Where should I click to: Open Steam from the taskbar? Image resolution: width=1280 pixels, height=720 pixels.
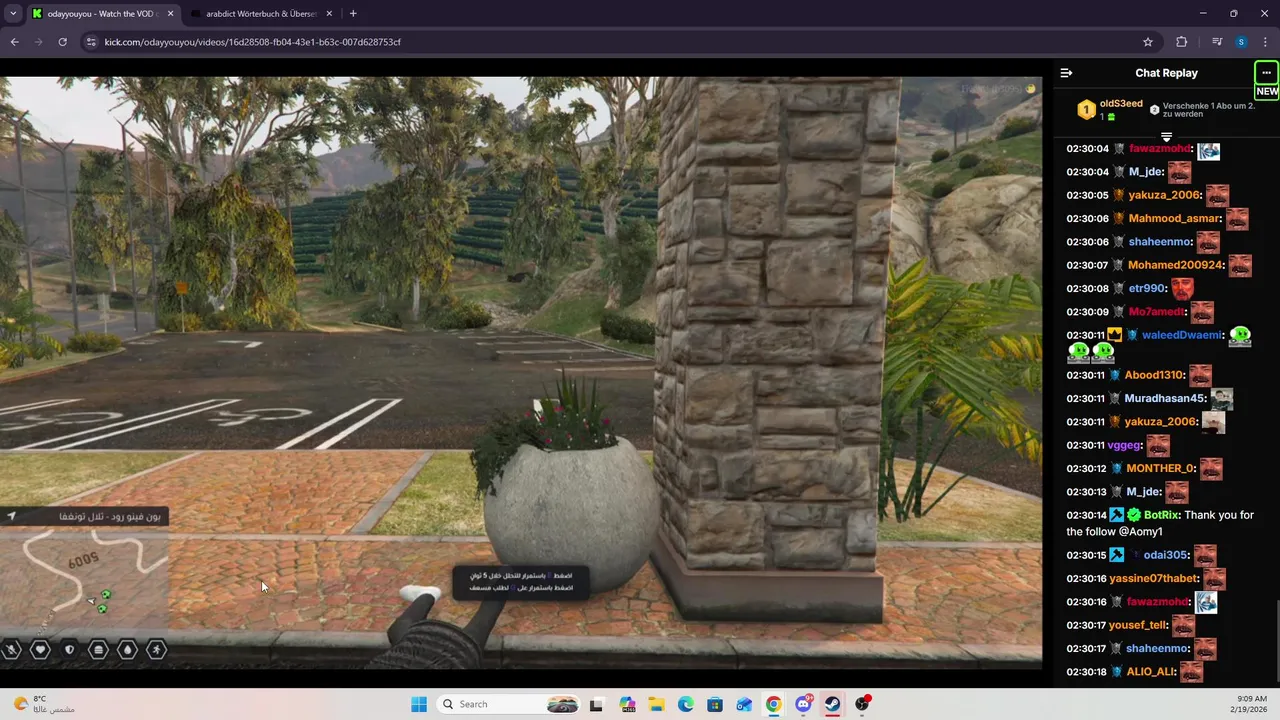[x=832, y=704]
